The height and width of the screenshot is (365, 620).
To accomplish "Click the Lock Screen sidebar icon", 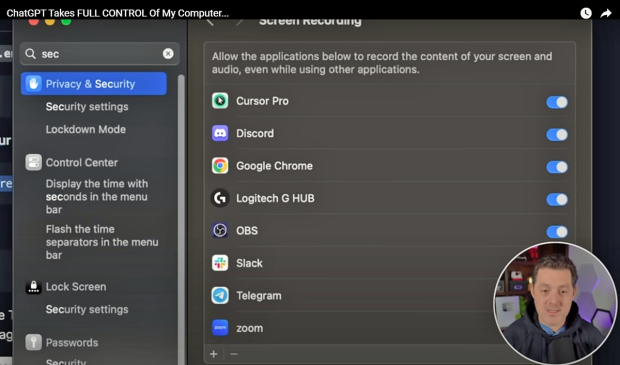I will 34,287.
